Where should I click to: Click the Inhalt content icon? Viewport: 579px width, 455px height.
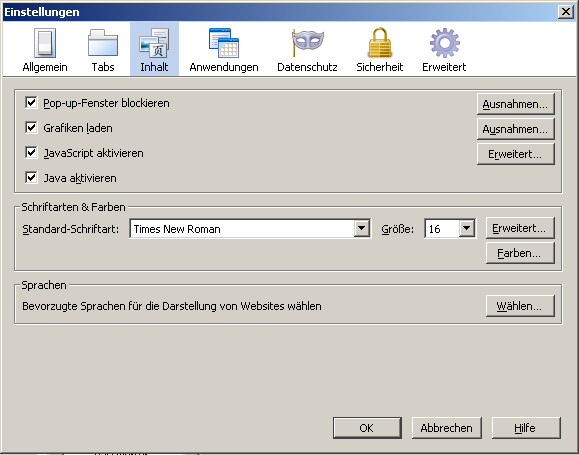point(154,43)
